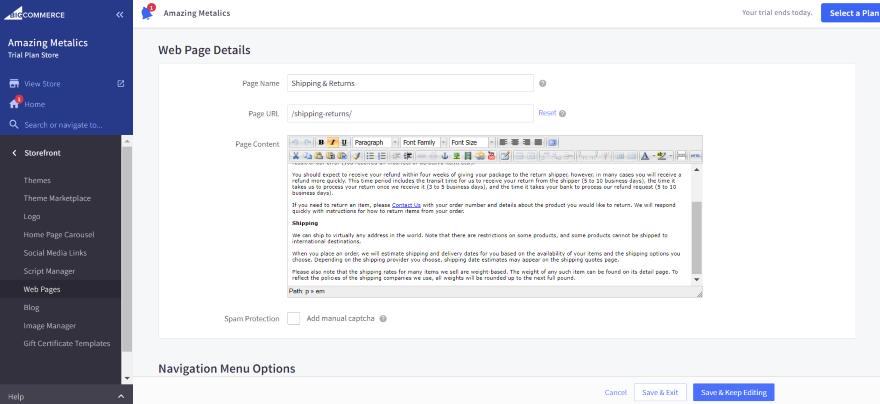Insert a numbered list
The height and width of the screenshot is (404, 880).
(382, 156)
